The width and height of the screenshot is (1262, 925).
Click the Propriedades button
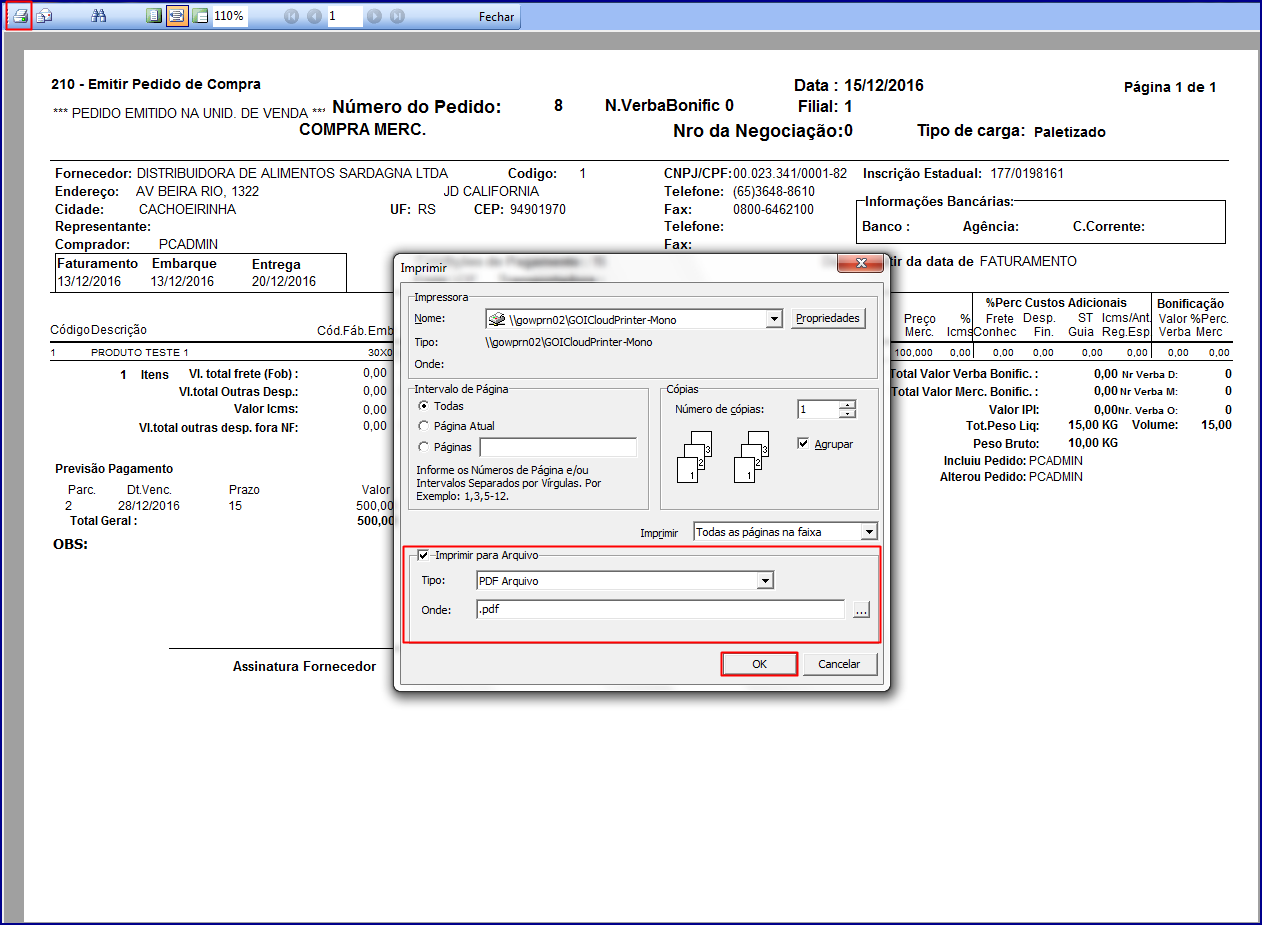point(828,318)
